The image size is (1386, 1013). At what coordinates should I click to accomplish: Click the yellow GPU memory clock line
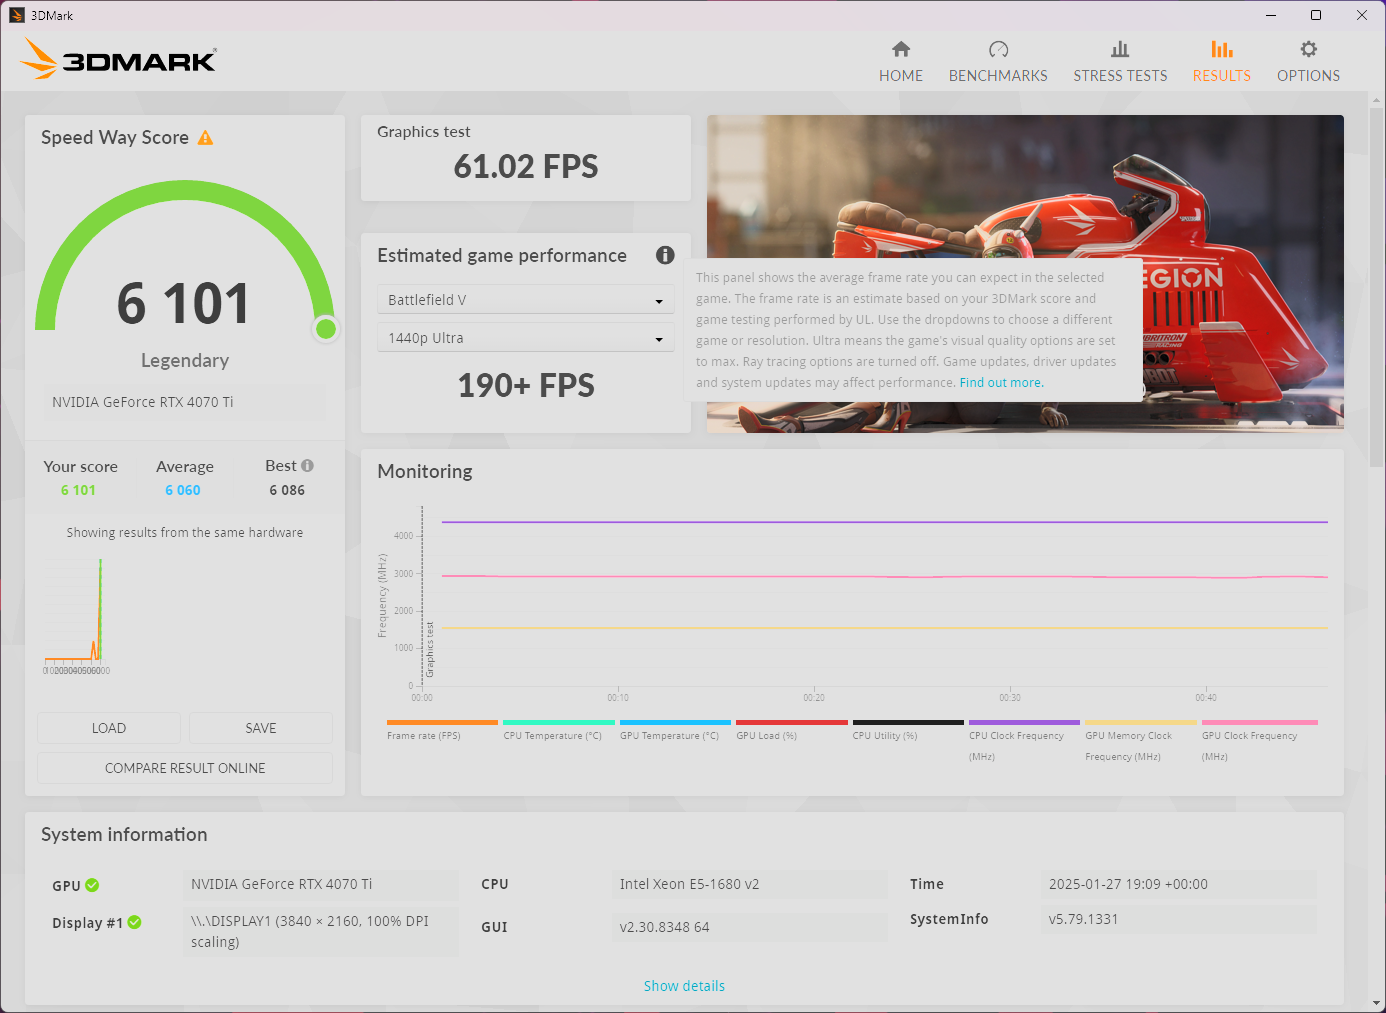[x=885, y=628]
